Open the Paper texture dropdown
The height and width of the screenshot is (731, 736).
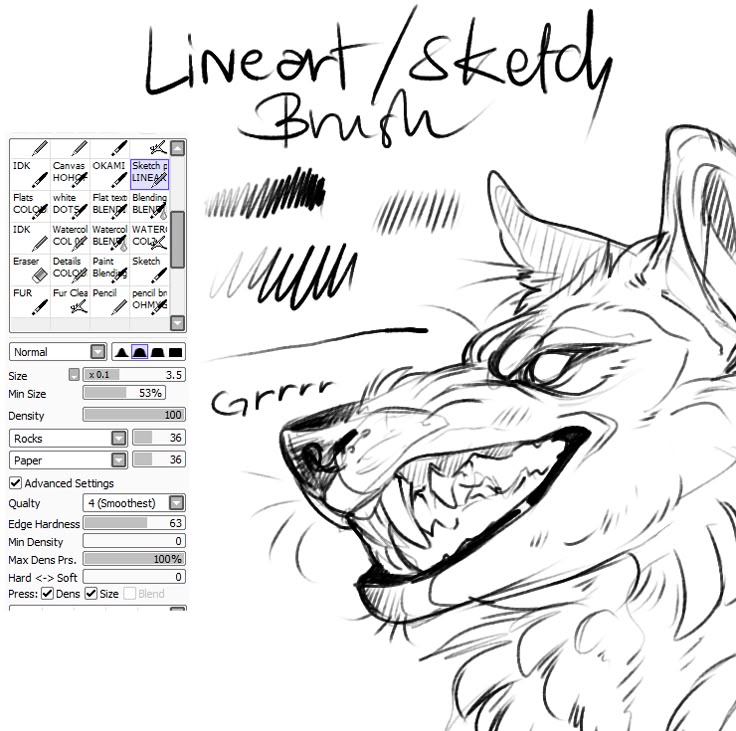(69, 460)
